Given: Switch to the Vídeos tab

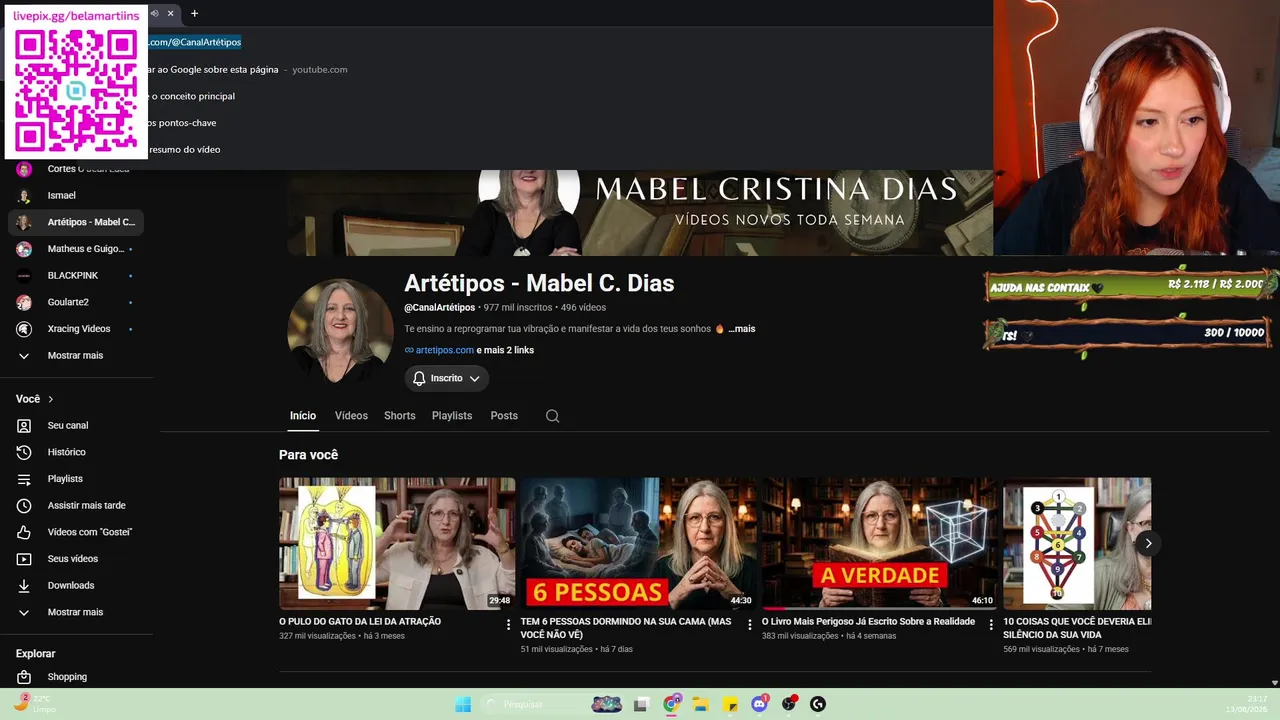Looking at the screenshot, I should [x=351, y=416].
